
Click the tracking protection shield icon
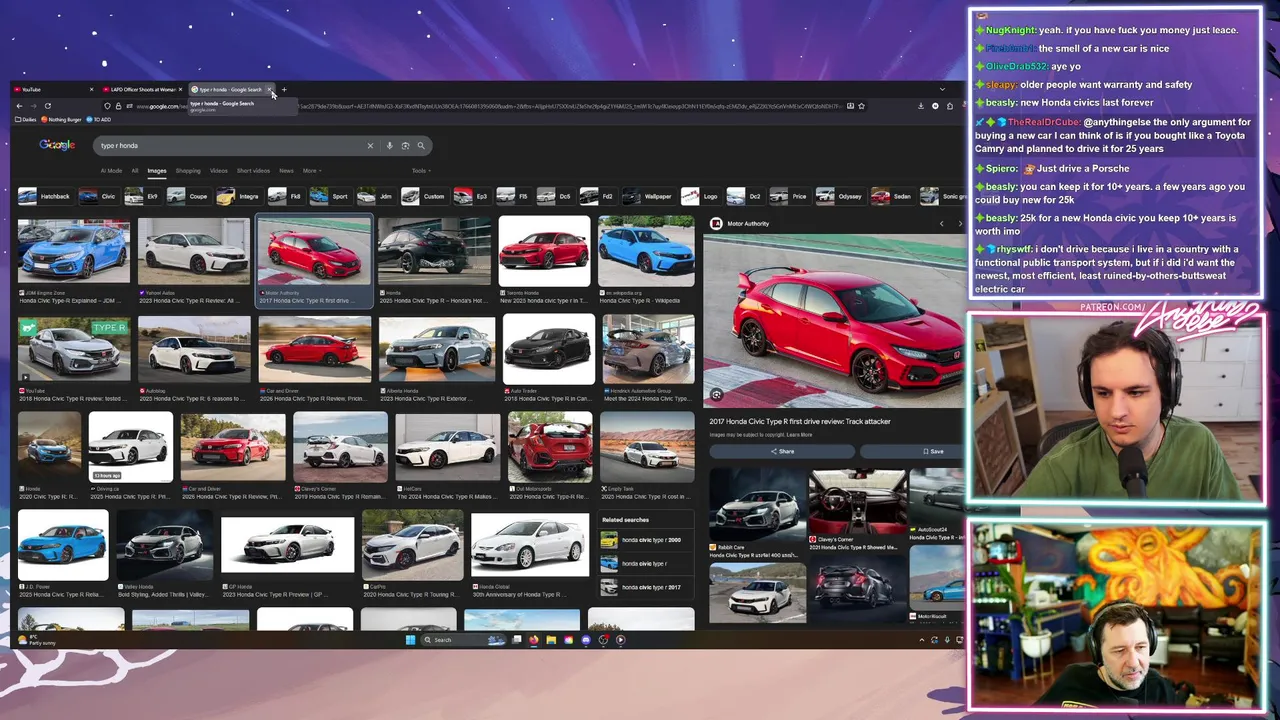pyautogui.click(x=107, y=106)
